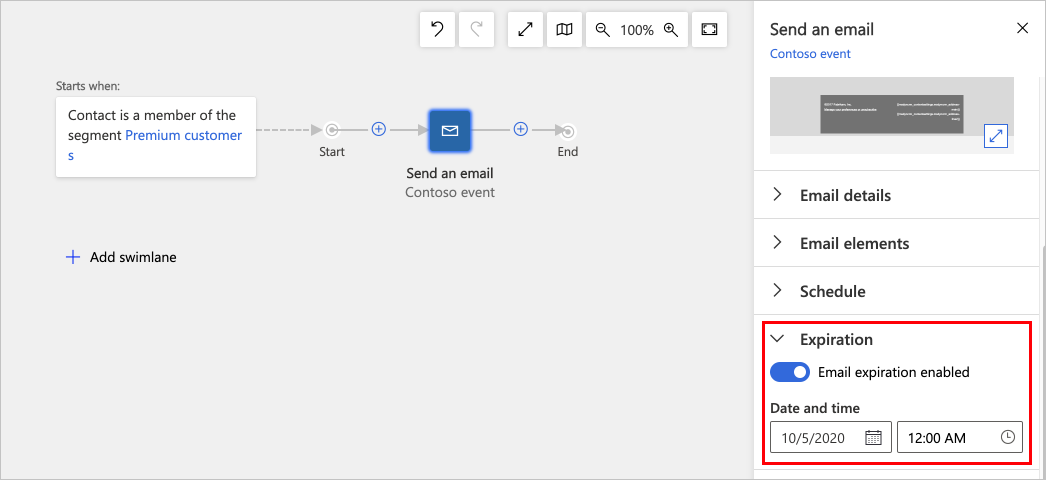
Task: Click the Email expiration enabled label
Action: tap(894, 372)
